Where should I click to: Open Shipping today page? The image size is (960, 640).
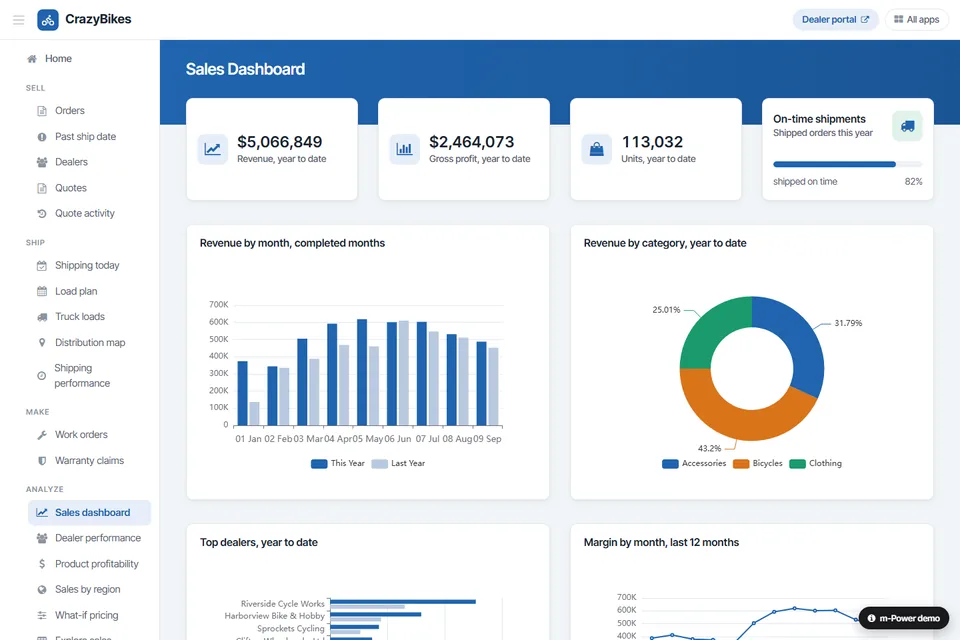[x=89, y=266]
